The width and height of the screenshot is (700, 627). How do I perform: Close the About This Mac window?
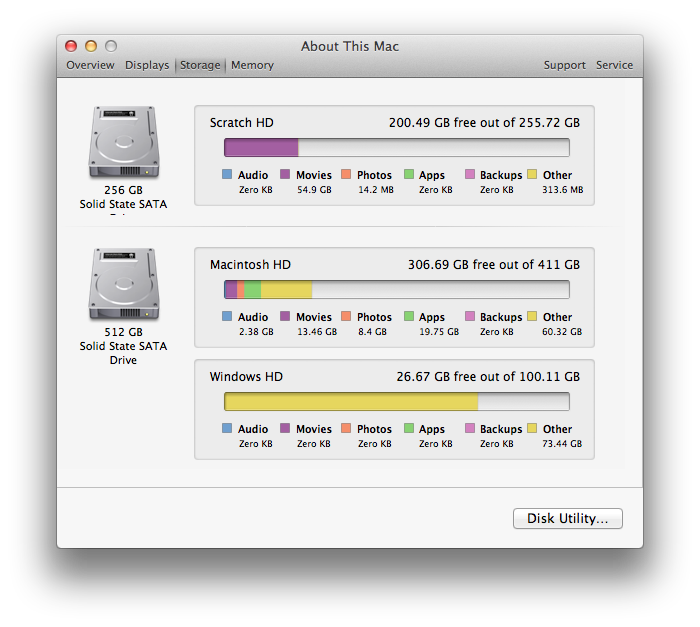(71, 46)
